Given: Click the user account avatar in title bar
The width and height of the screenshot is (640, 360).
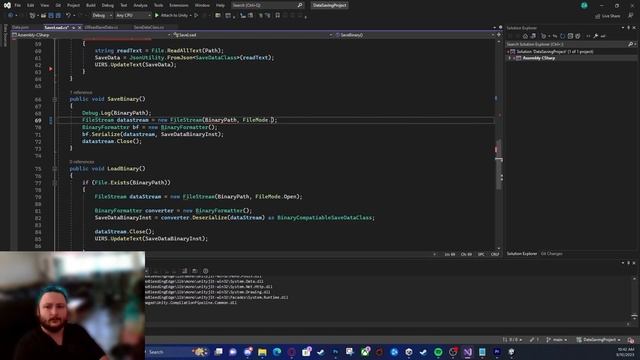Looking at the screenshot, I should (x=584, y=5).
